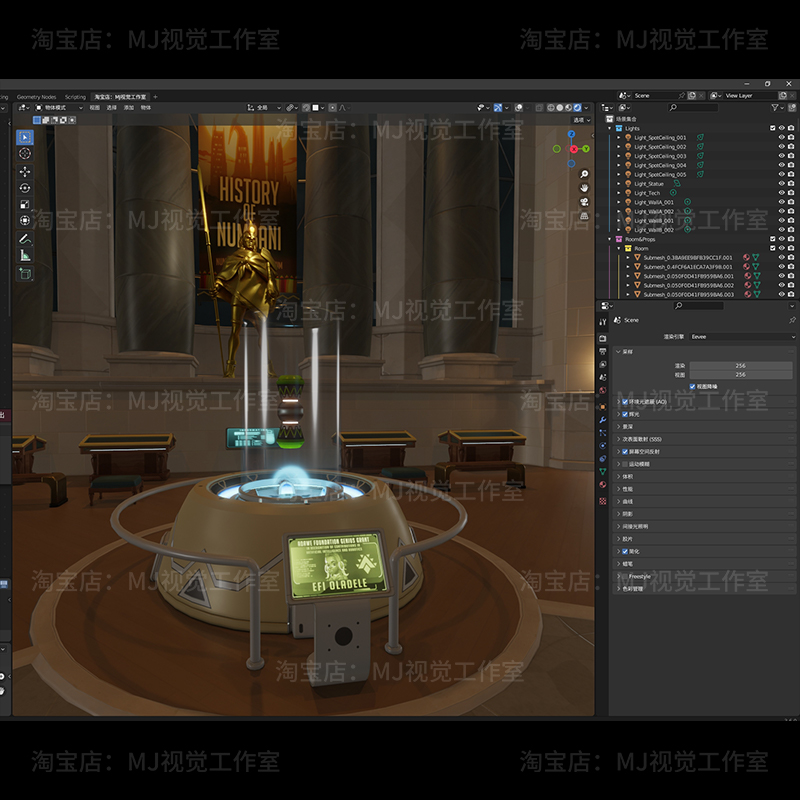This screenshot has width=800, height=800.
Task: Toggle eye visibility for Room&Props collection
Action: pyautogui.click(x=781, y=239)
